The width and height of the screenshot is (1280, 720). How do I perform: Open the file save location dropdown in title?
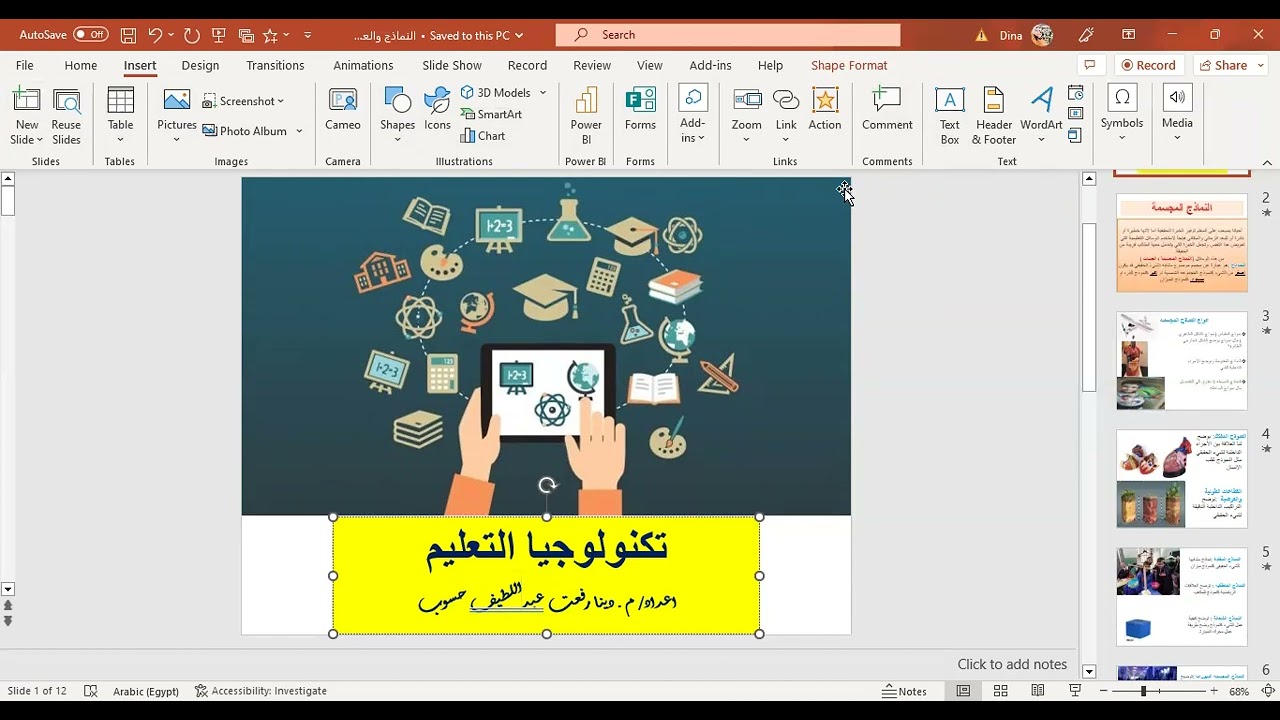519,35
